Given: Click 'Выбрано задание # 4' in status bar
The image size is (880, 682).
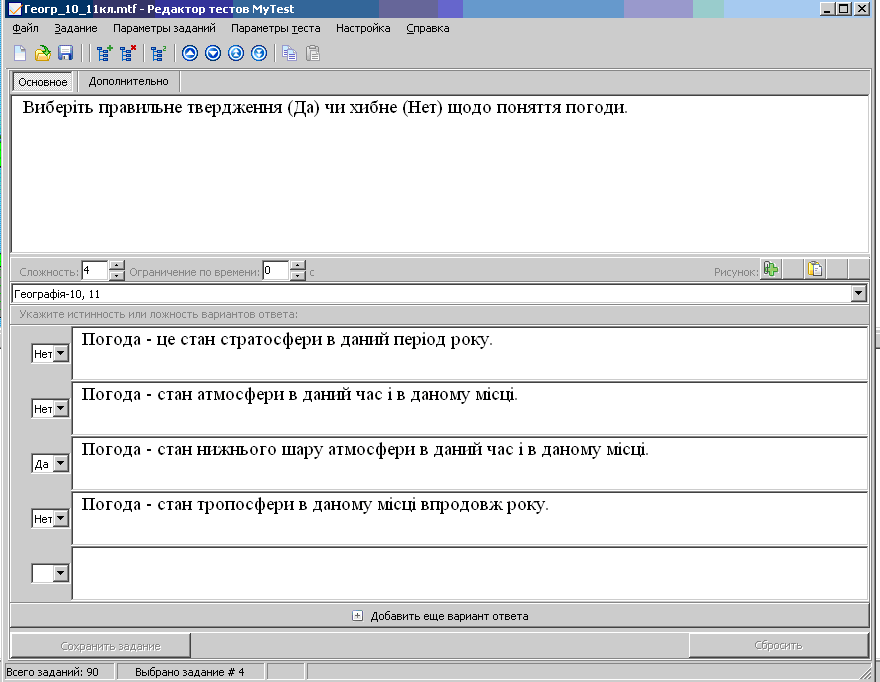Looking at the screenshot, I should pos(190,672).
